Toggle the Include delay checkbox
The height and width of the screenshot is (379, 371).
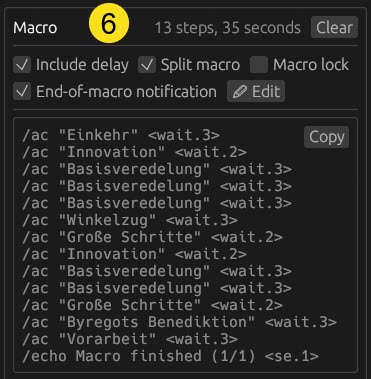22,65
